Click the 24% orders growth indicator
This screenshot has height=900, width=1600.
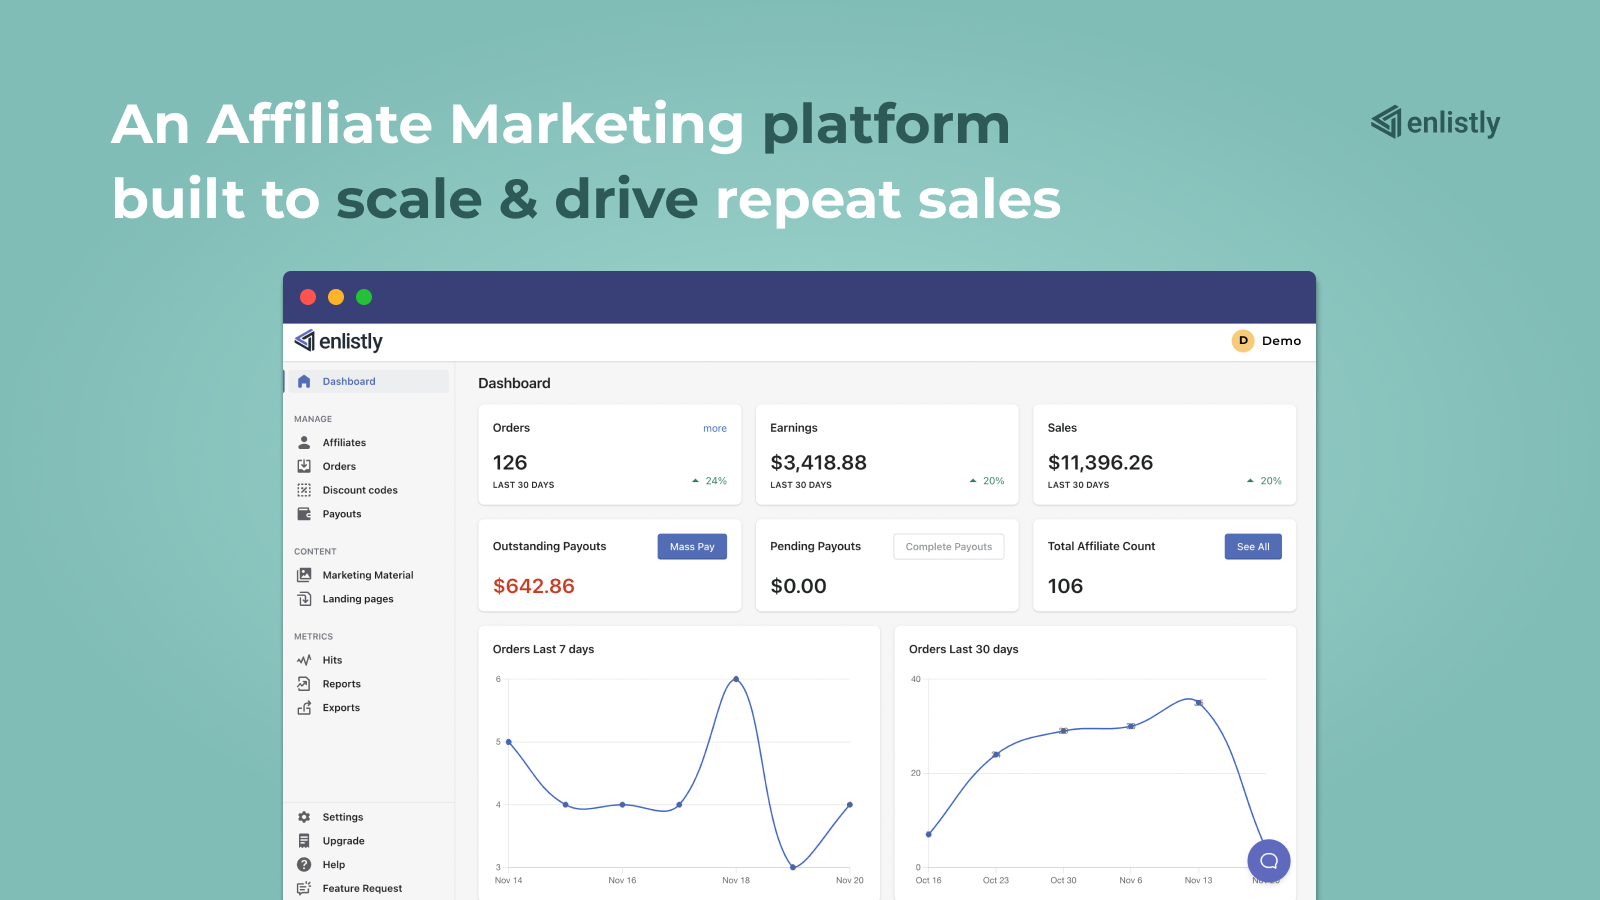click(x=709, y=481)
